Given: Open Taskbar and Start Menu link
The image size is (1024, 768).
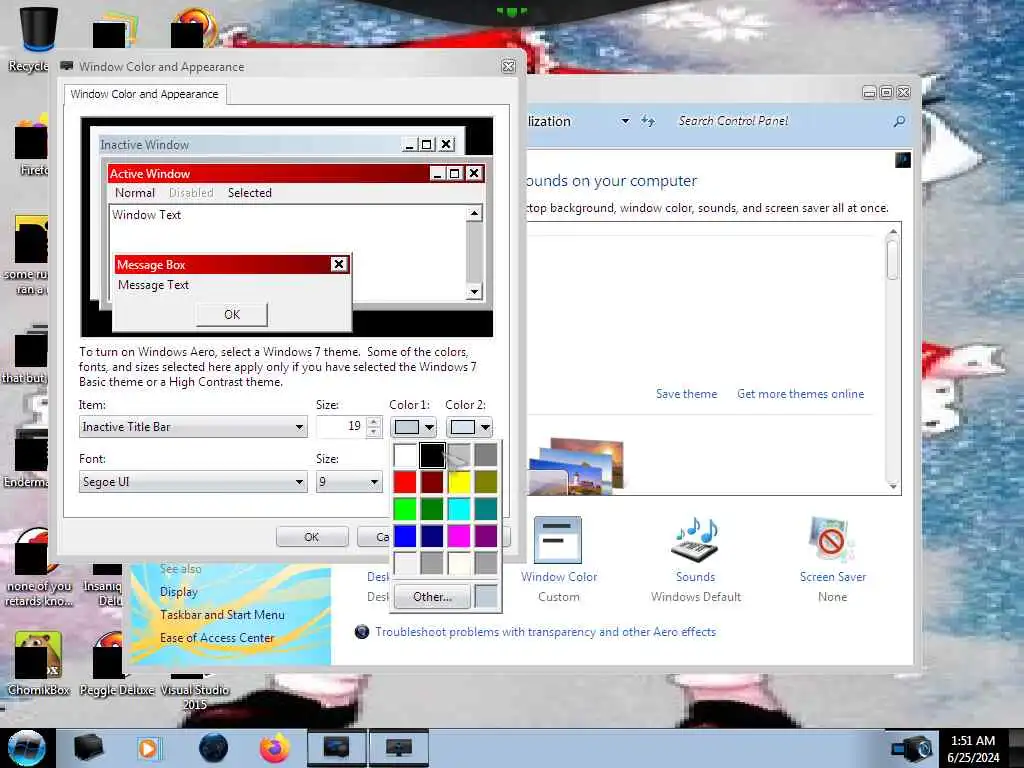Looking at the screenshot, I should point(222,615).
